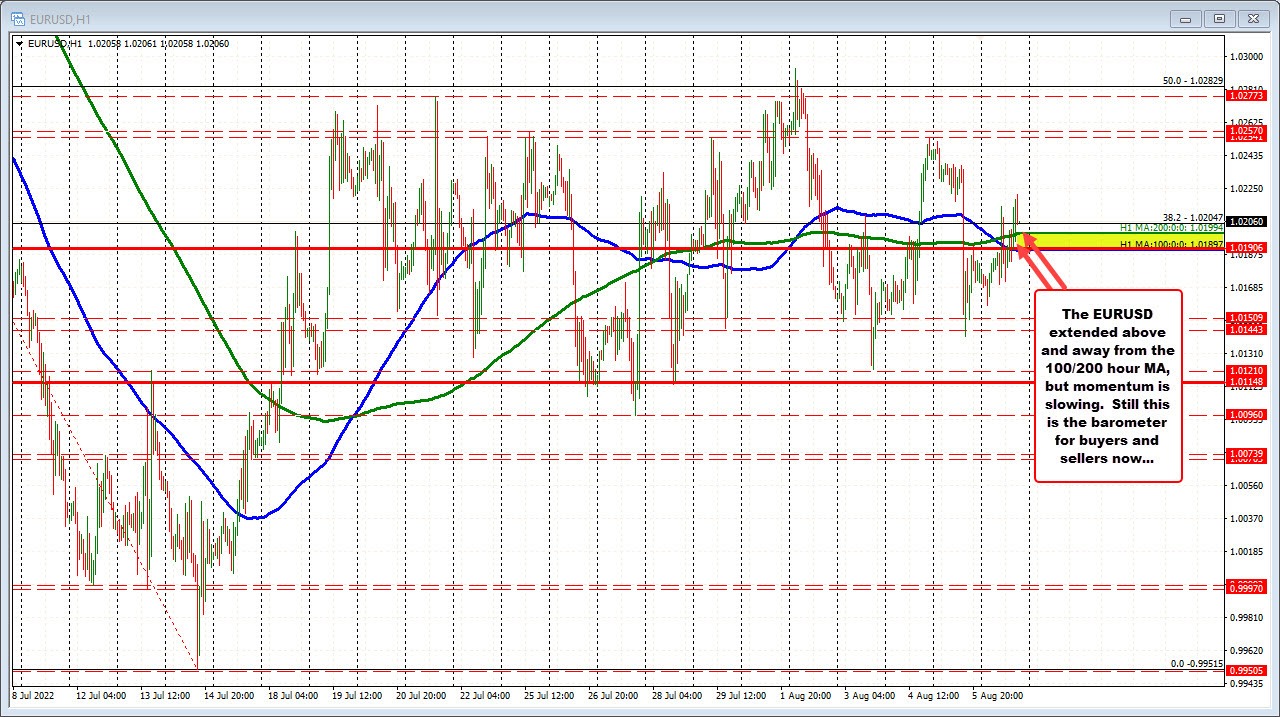
Task: Click the 28 Jul 04:00 time axis label
Action: click(677, 695)
